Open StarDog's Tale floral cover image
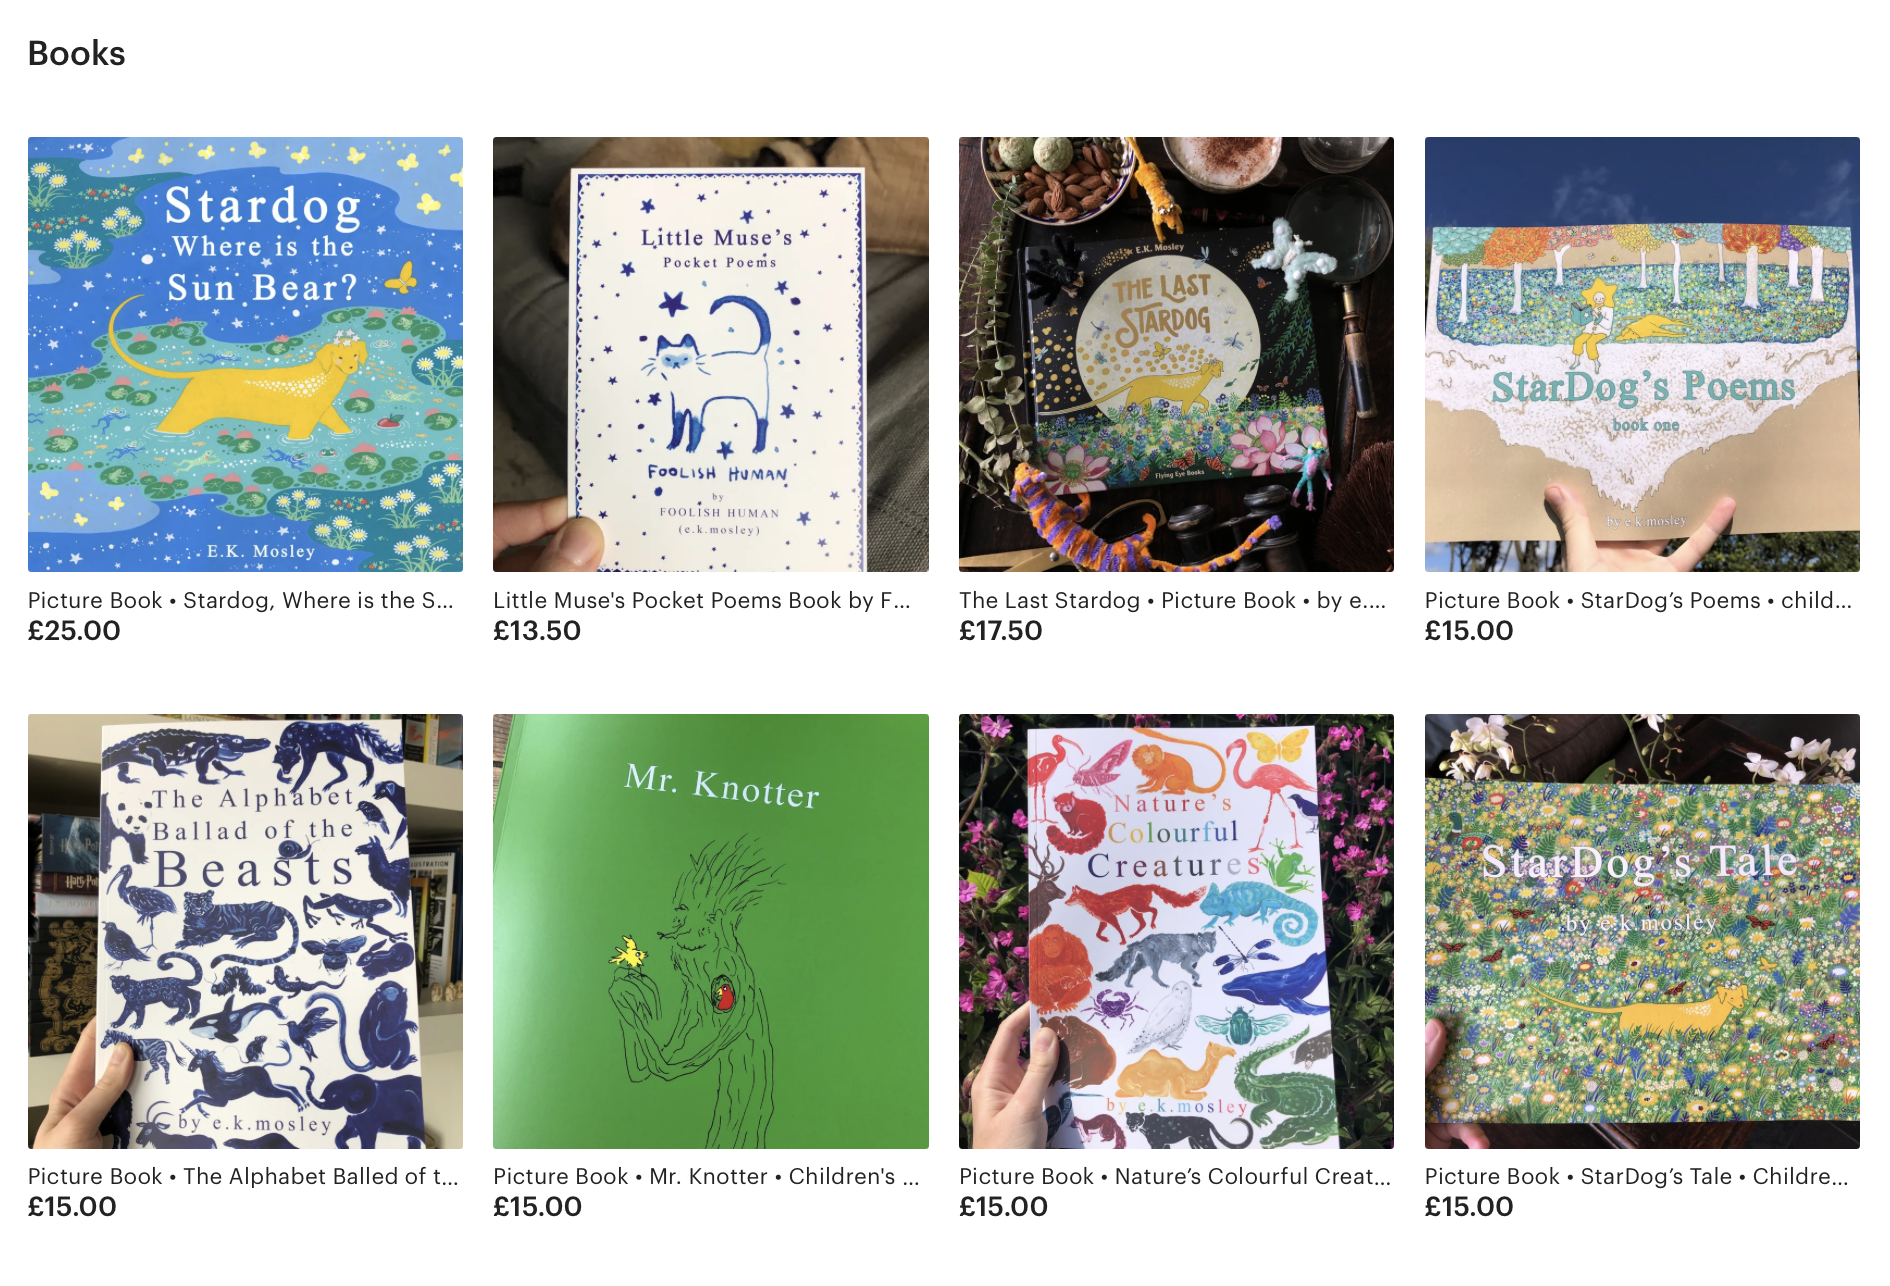The image size is (1890, 1286). coord(1642,931)
